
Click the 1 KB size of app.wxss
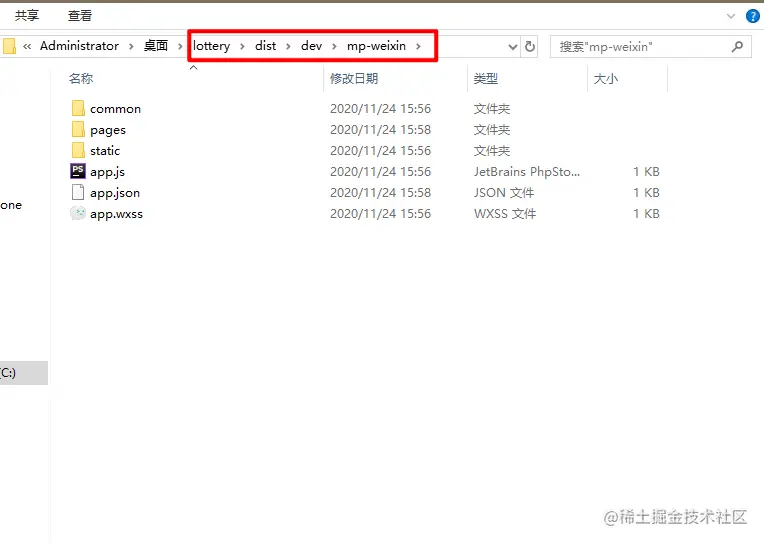[x=647, y=213]
